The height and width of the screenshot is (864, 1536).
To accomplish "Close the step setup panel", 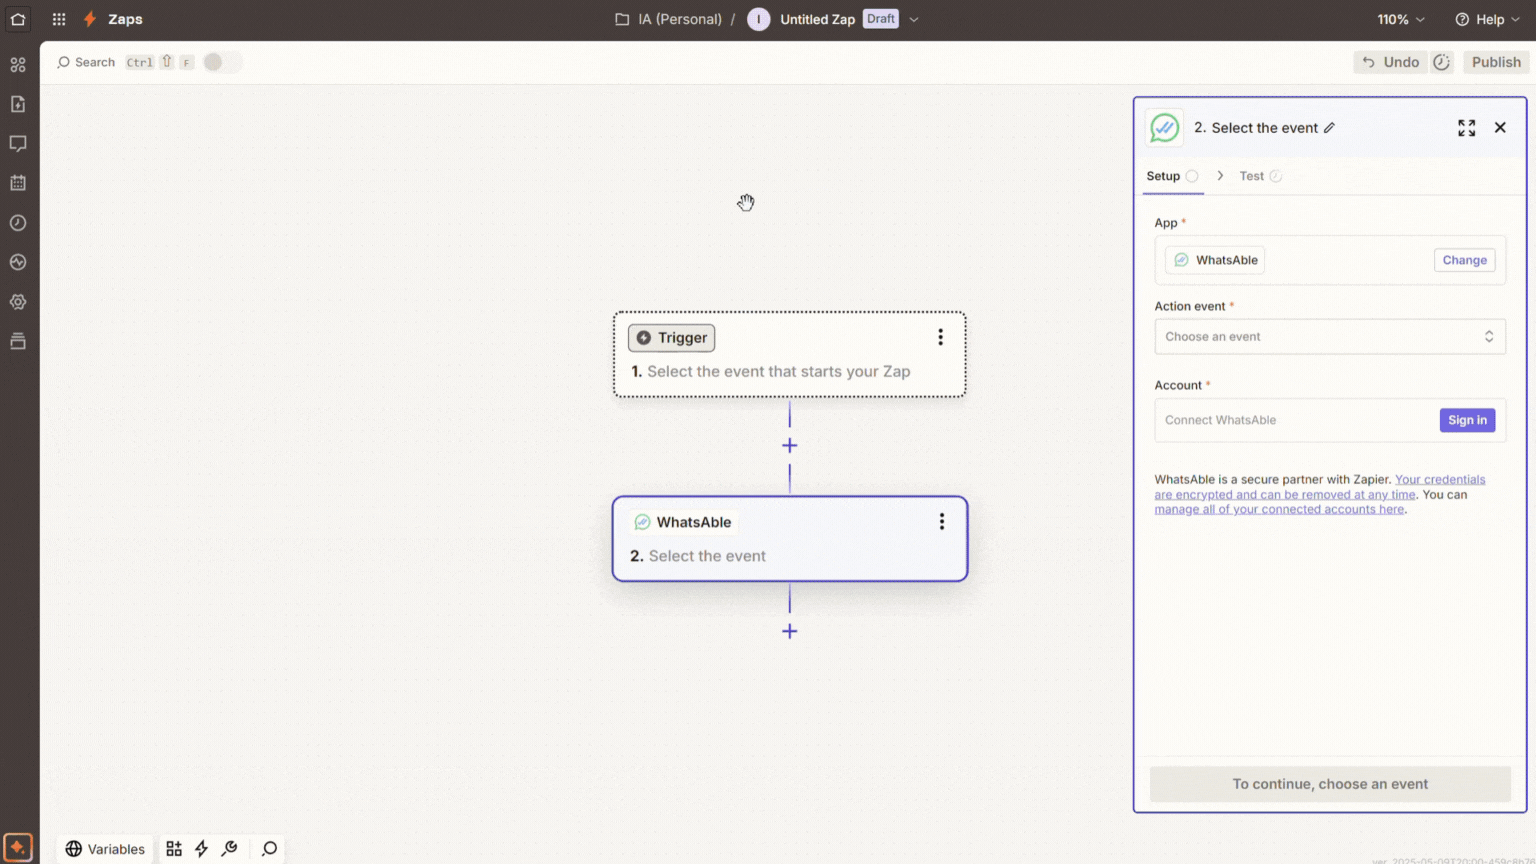I will click(x=1500, y=128).
